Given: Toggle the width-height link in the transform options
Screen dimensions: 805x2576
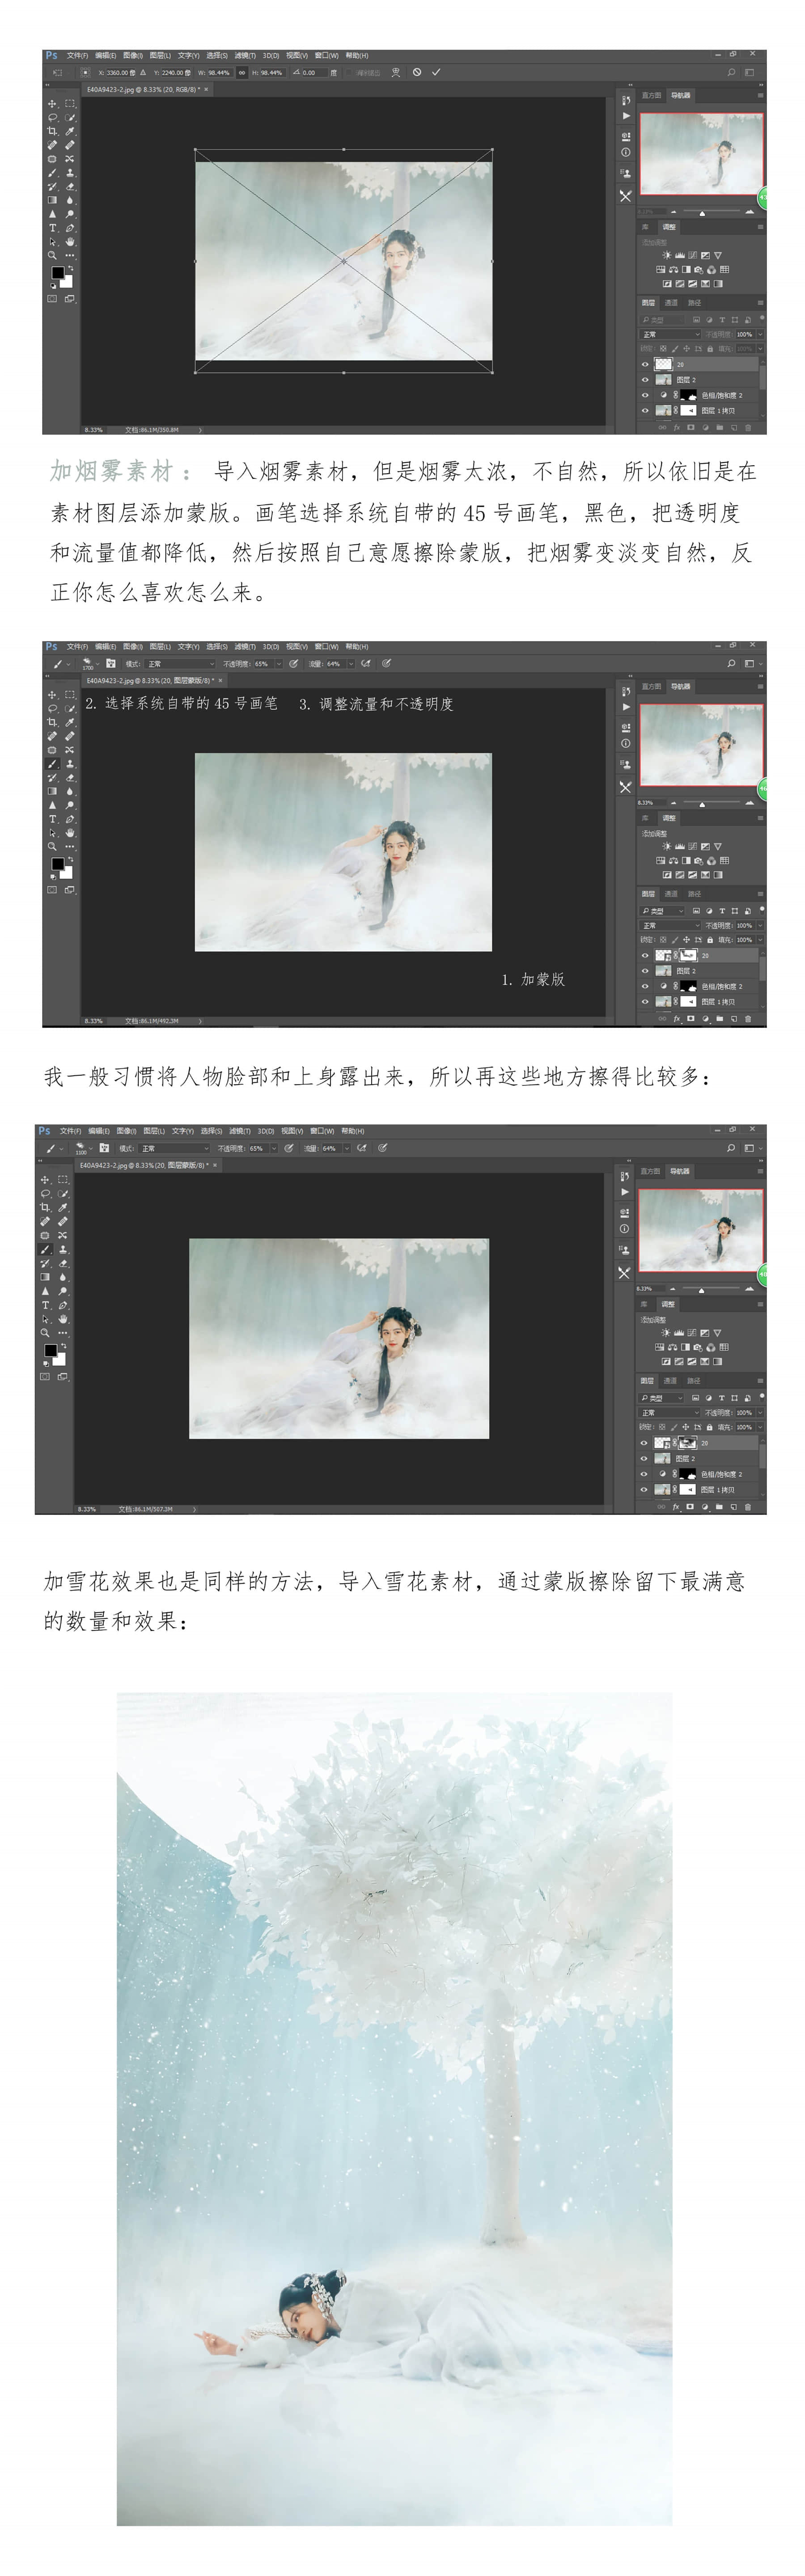Looking at the screenshot, I should click(242, 72).
